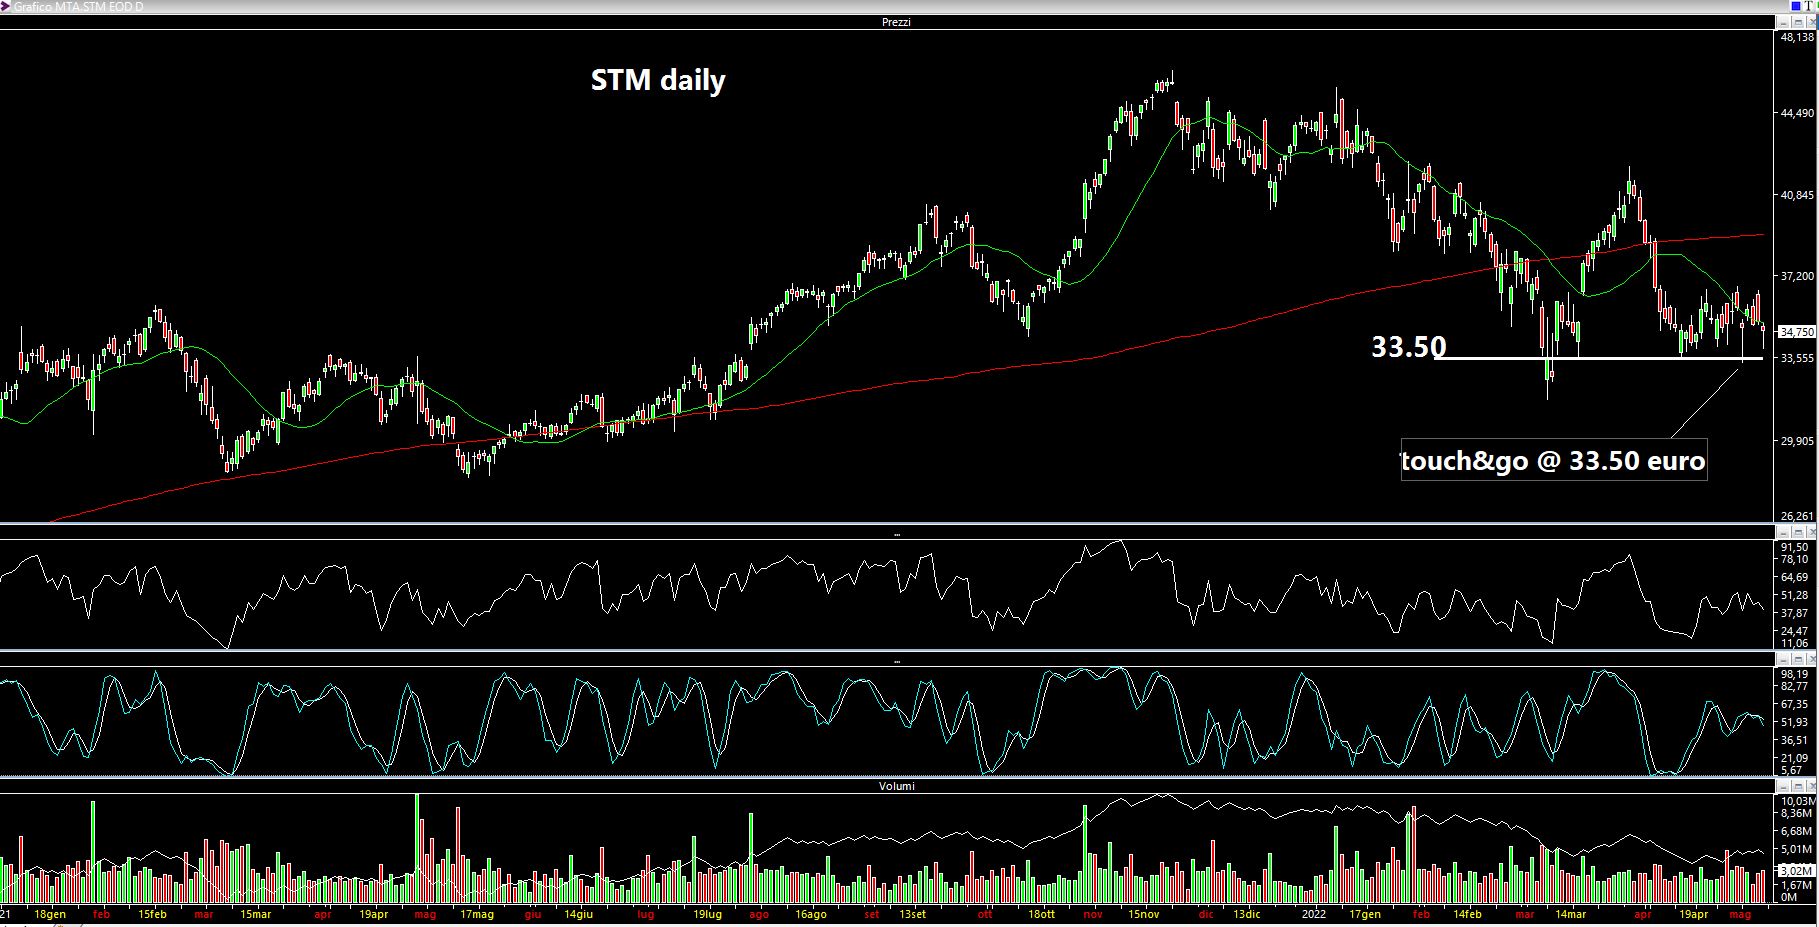Click the 51,93 oscillator scale value
Screen dimensions: 1819x927
[1795, 722]
